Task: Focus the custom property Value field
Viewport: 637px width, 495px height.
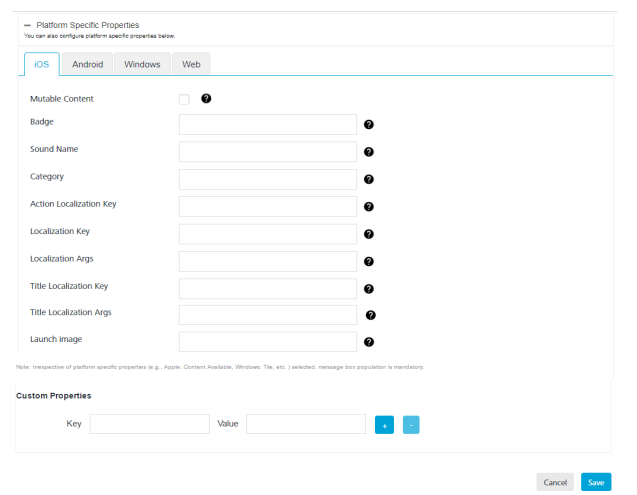Action: pyautogui.click(x=306, y=424)
